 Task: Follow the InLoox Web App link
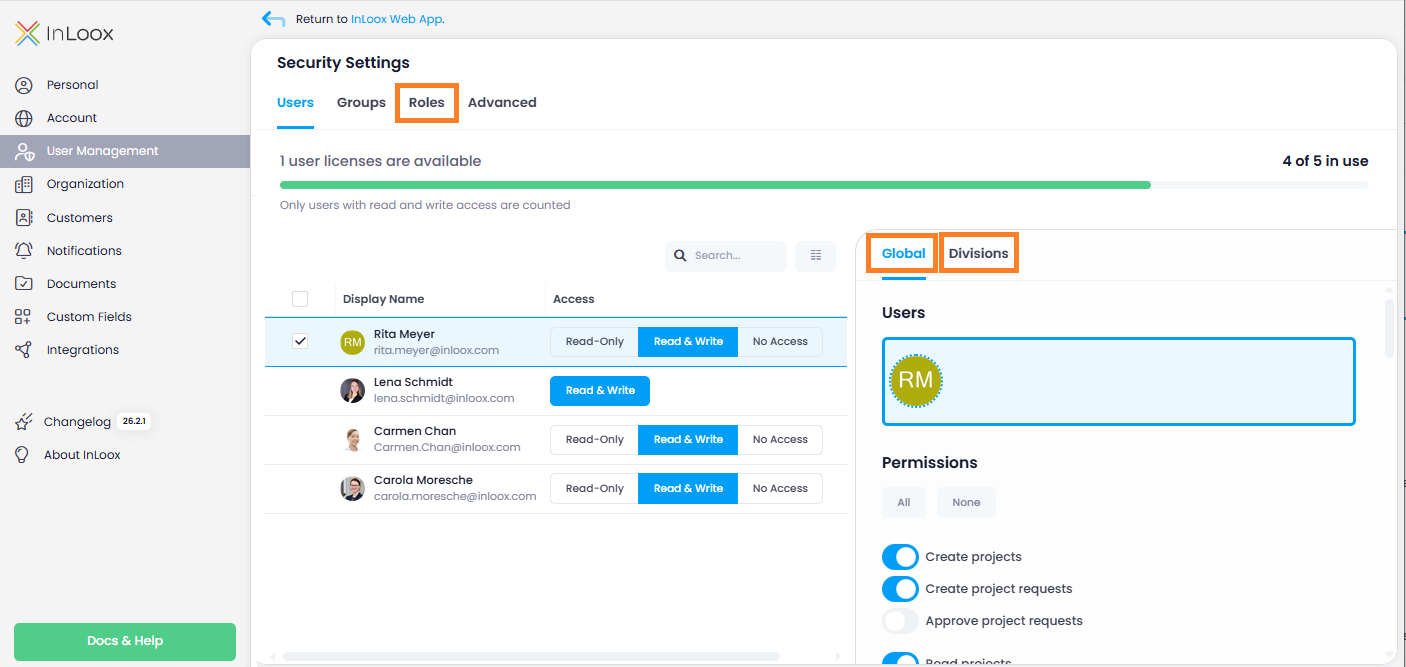[396, 19]
